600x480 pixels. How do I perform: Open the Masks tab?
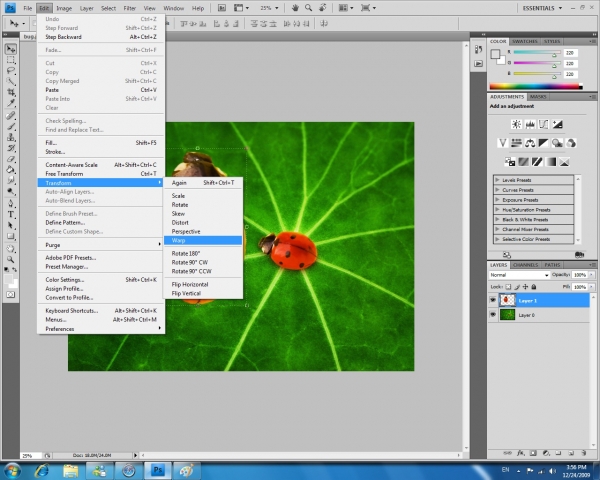(538, 97)
